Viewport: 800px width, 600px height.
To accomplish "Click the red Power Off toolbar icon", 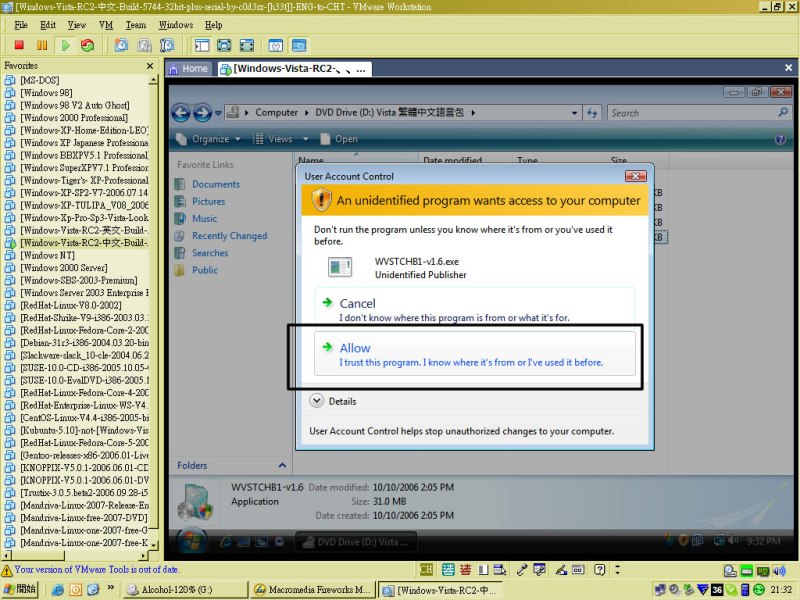I will tap(19, 45).
